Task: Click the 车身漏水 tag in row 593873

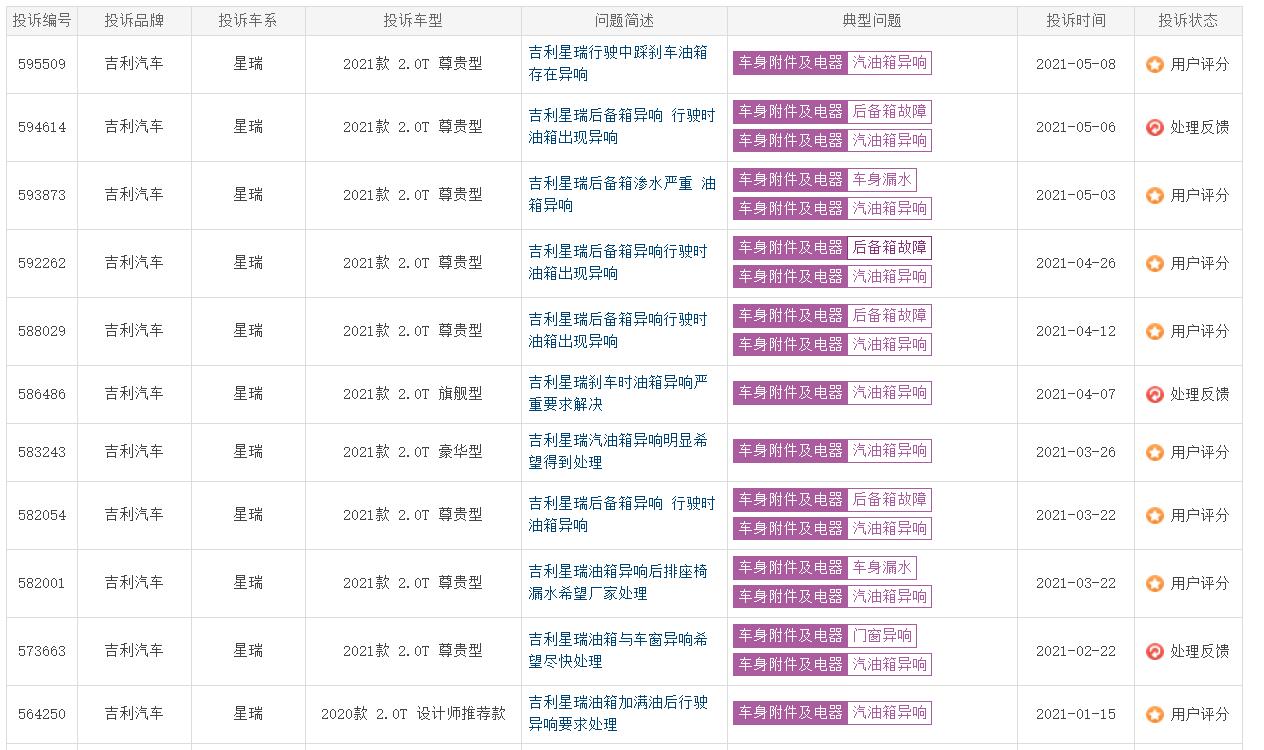Action: pyautogui.click(x=881, y=179)
